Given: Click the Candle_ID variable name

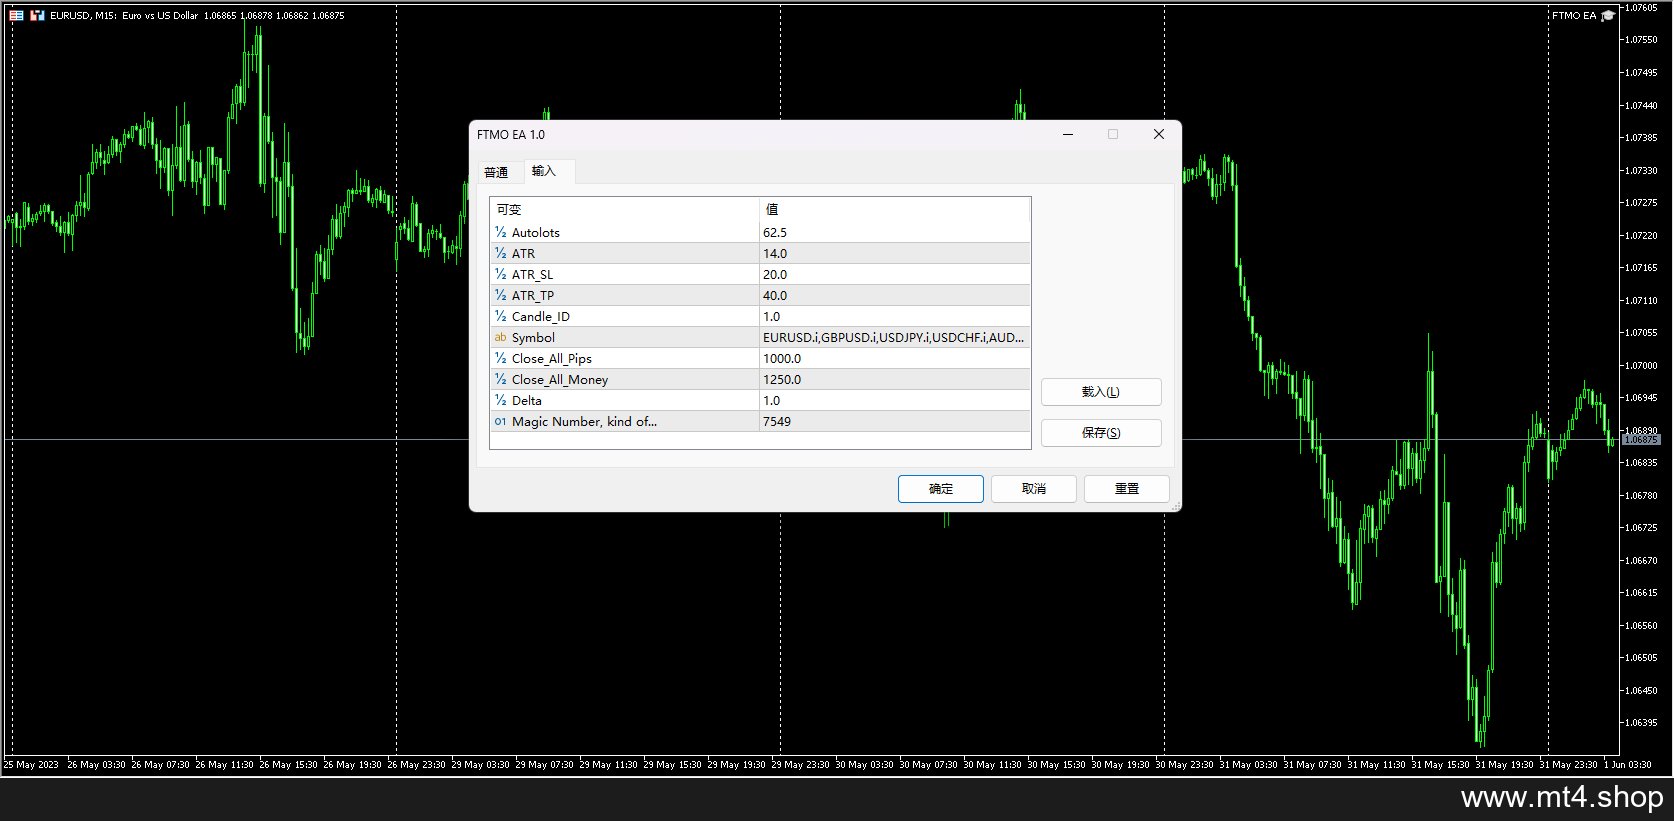Looking at the screenshot, I should (x=541, y=316).
